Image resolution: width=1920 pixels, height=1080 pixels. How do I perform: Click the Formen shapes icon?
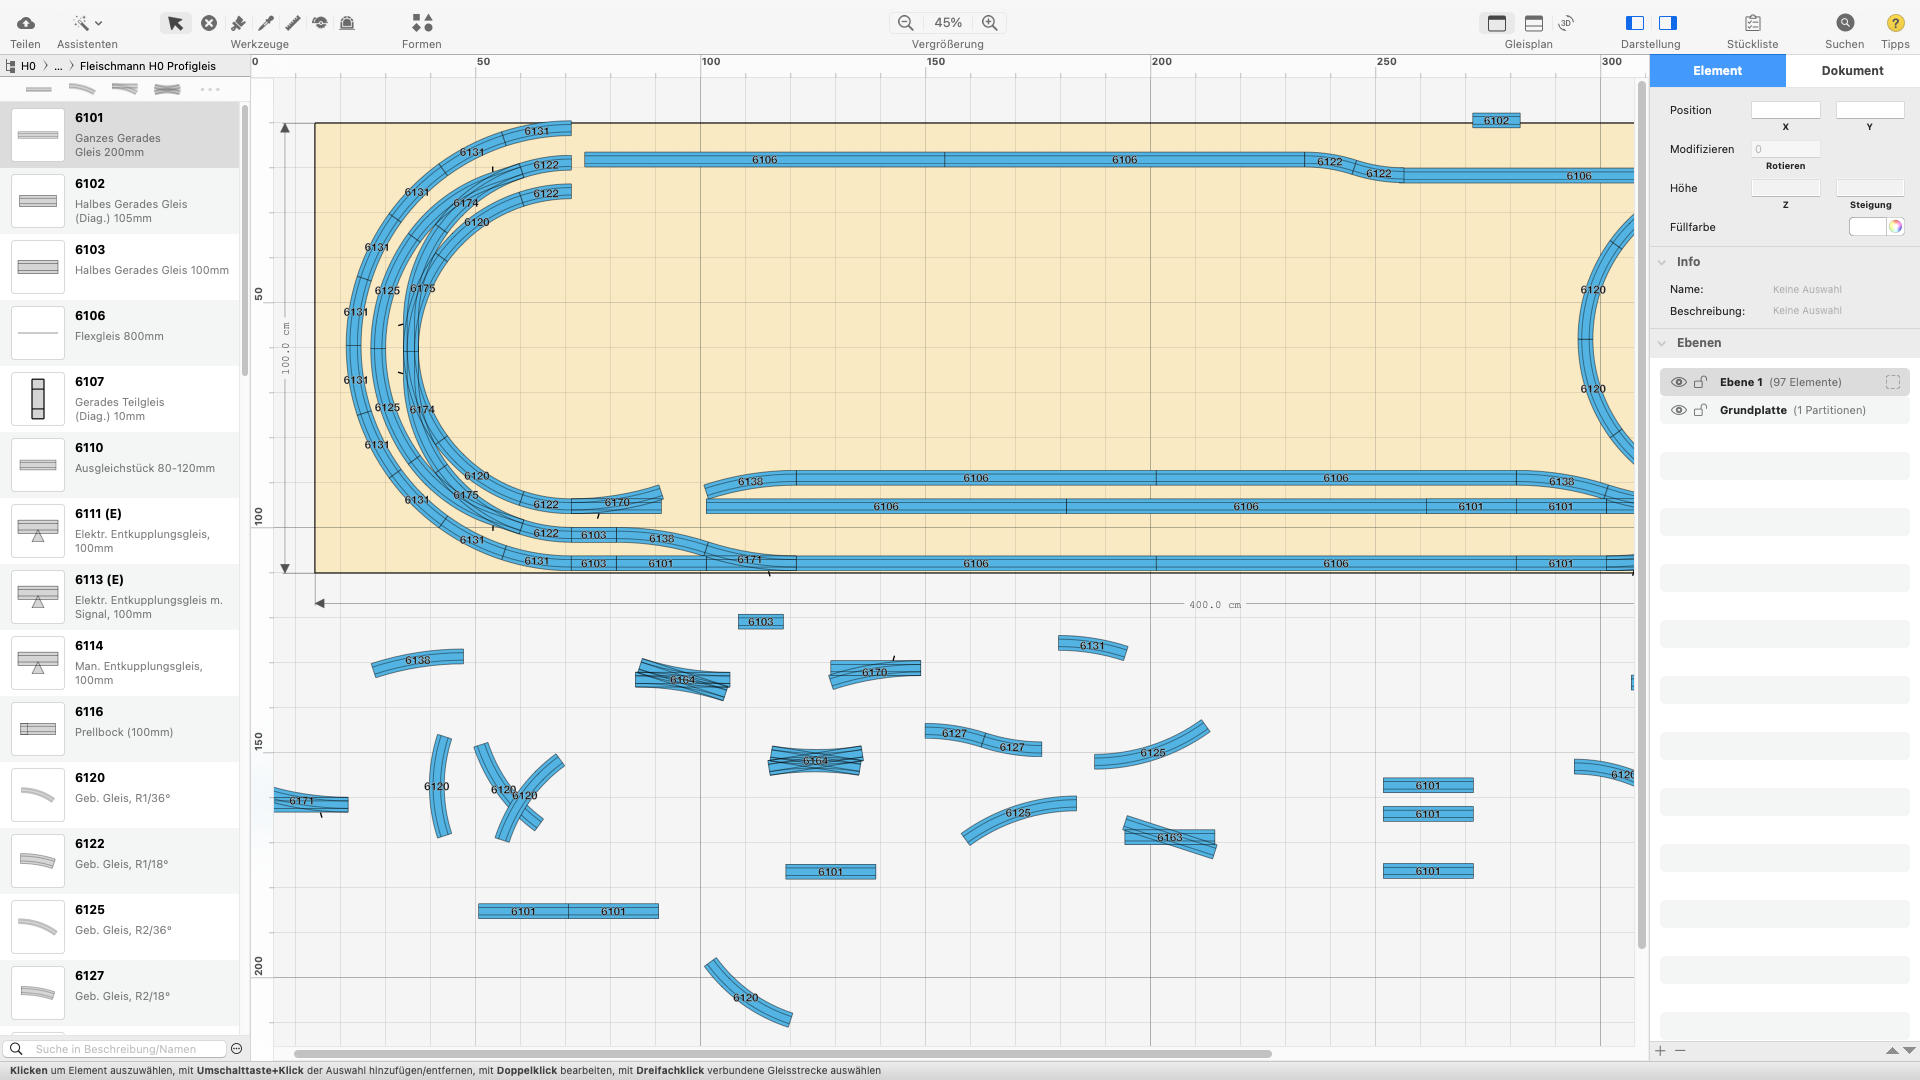(x=422, y=23)
